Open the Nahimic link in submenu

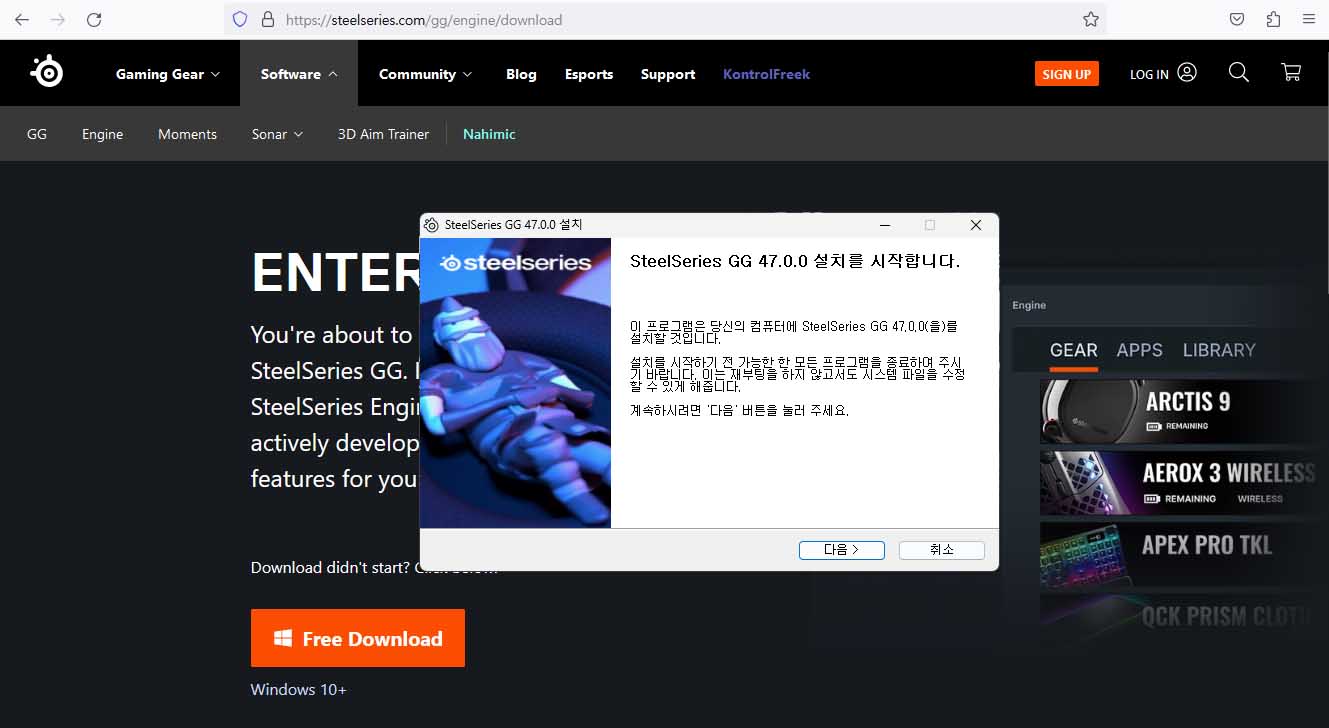pyautogui.click(x=489, y=134)
